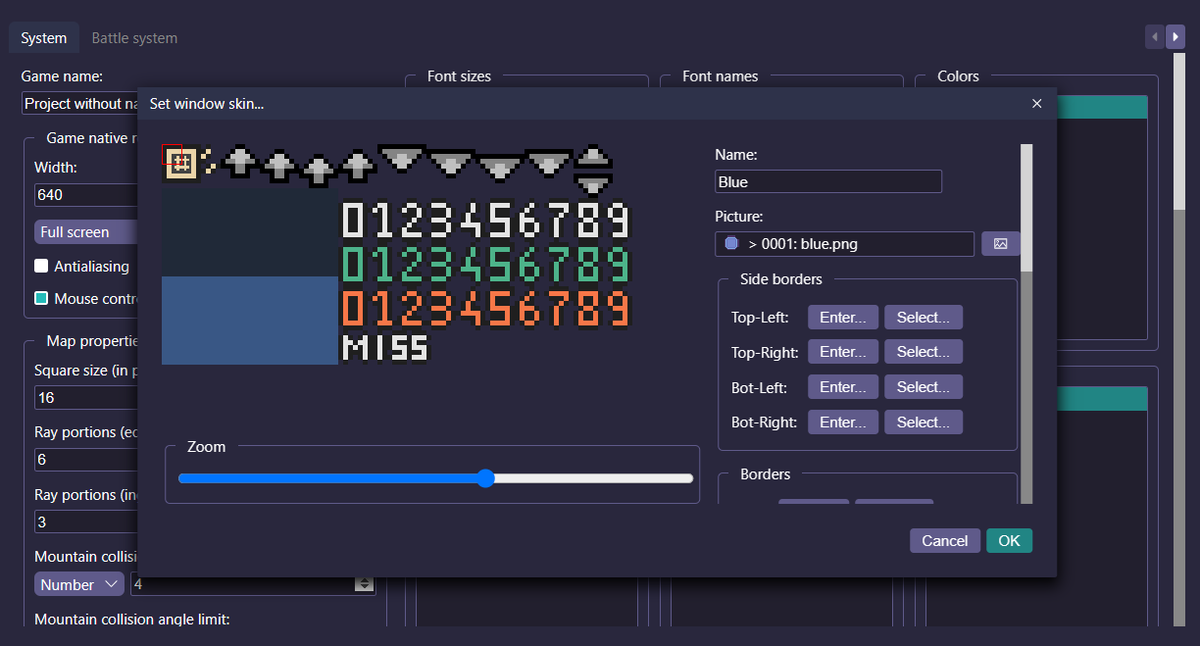Image resolution: width=1200 pixels, height=646 pixels.
Task: Click Select for Bot-Left border
Action: click(923, 387)
